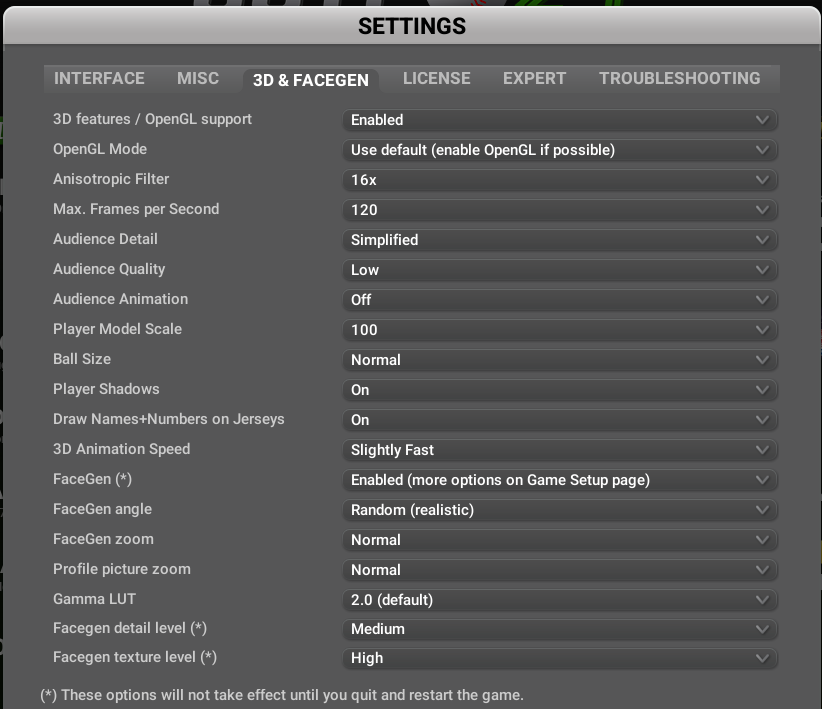Open the Anisotropic Filter dropdown

(560, 180)
